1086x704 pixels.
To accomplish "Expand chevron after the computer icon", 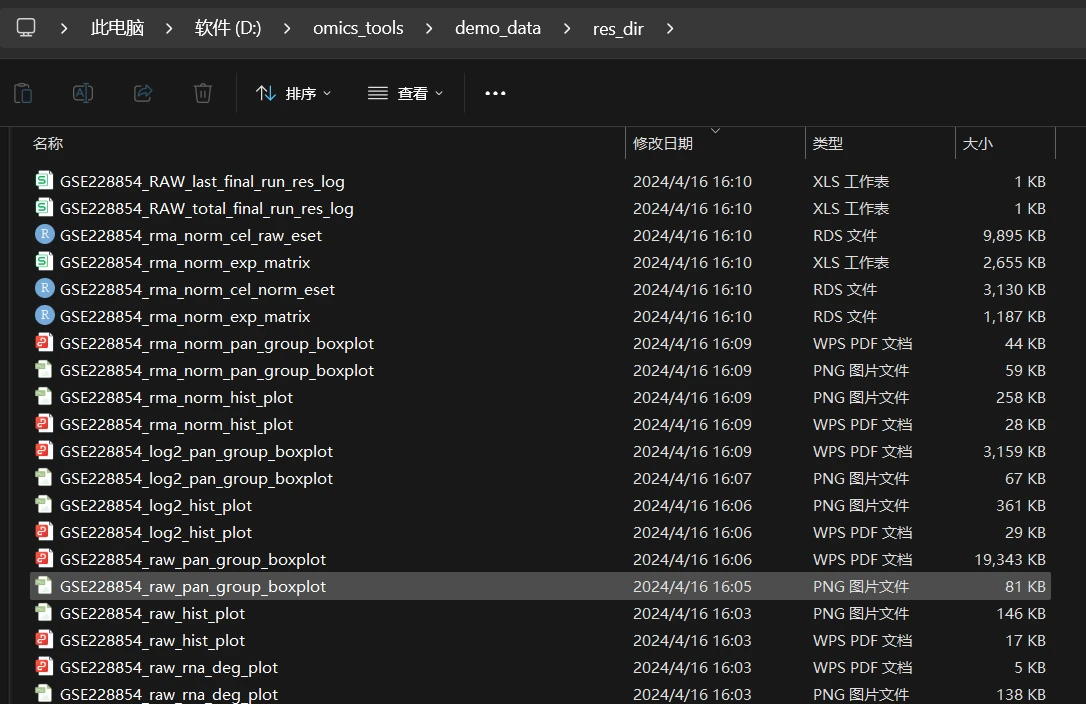I will [64, 28].
